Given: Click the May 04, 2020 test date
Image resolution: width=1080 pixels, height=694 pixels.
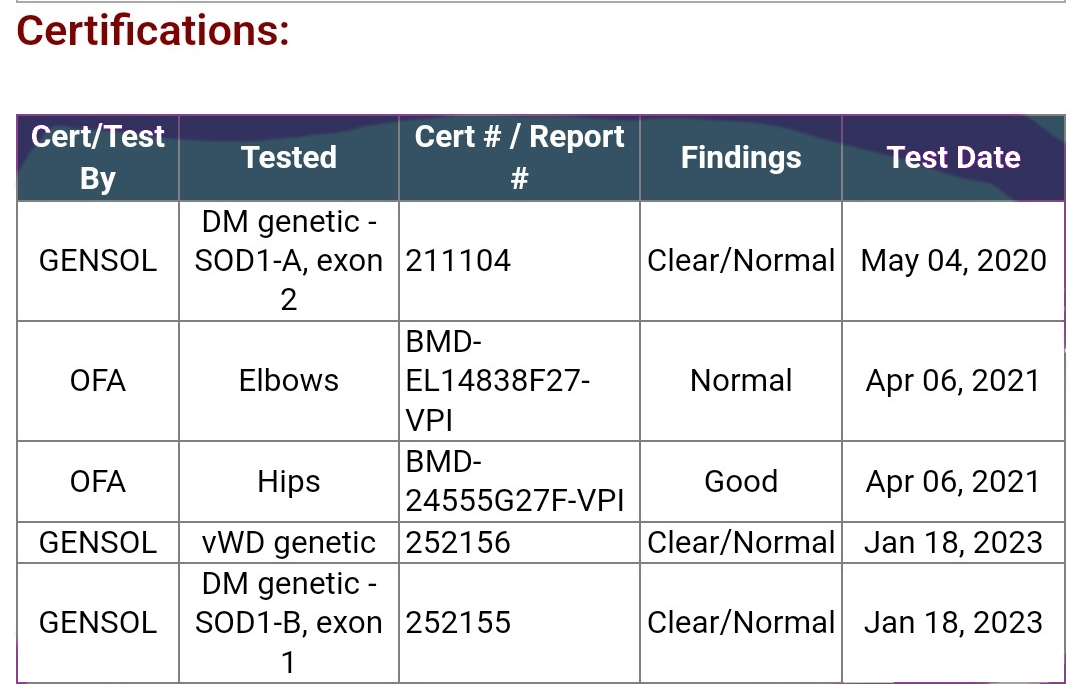Looking at the screenshot, I should click(953, 261).
